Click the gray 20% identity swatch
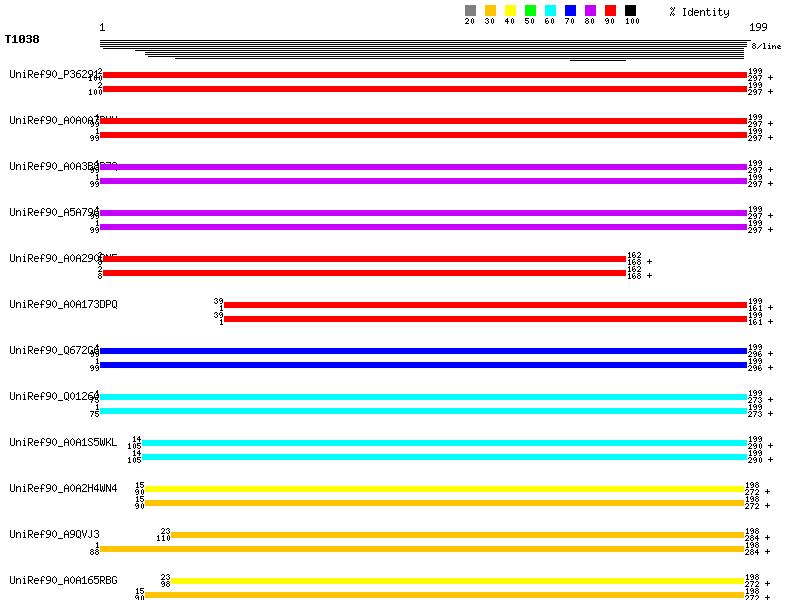800x600 pixels. (x=470, y=11)
